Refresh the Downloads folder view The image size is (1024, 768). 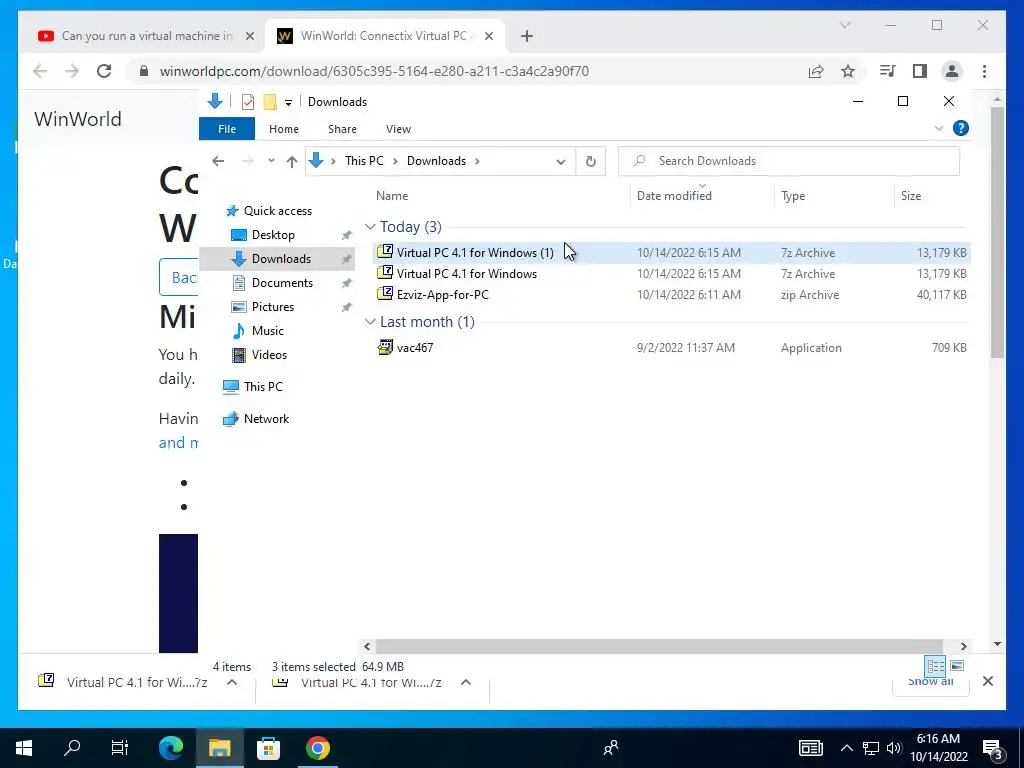coord(590,161)
